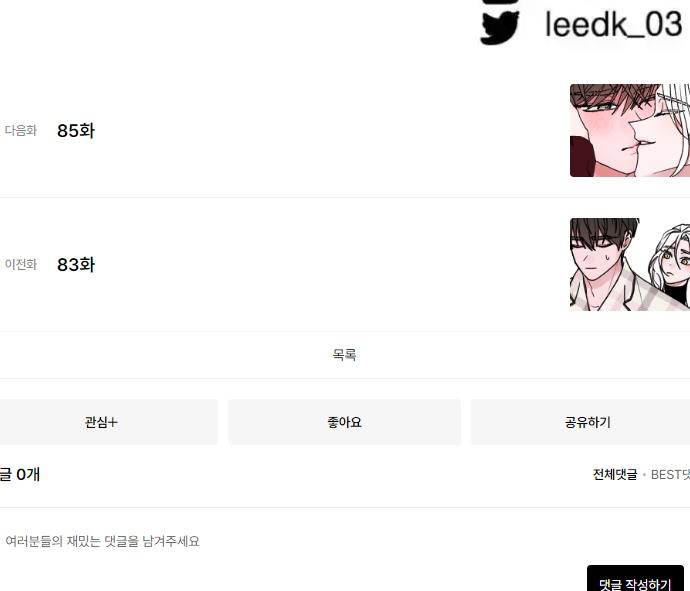Viewport: 690px width, 591px height.
Task: Open the 목록 episode list
Action: [x=345, y=355]
